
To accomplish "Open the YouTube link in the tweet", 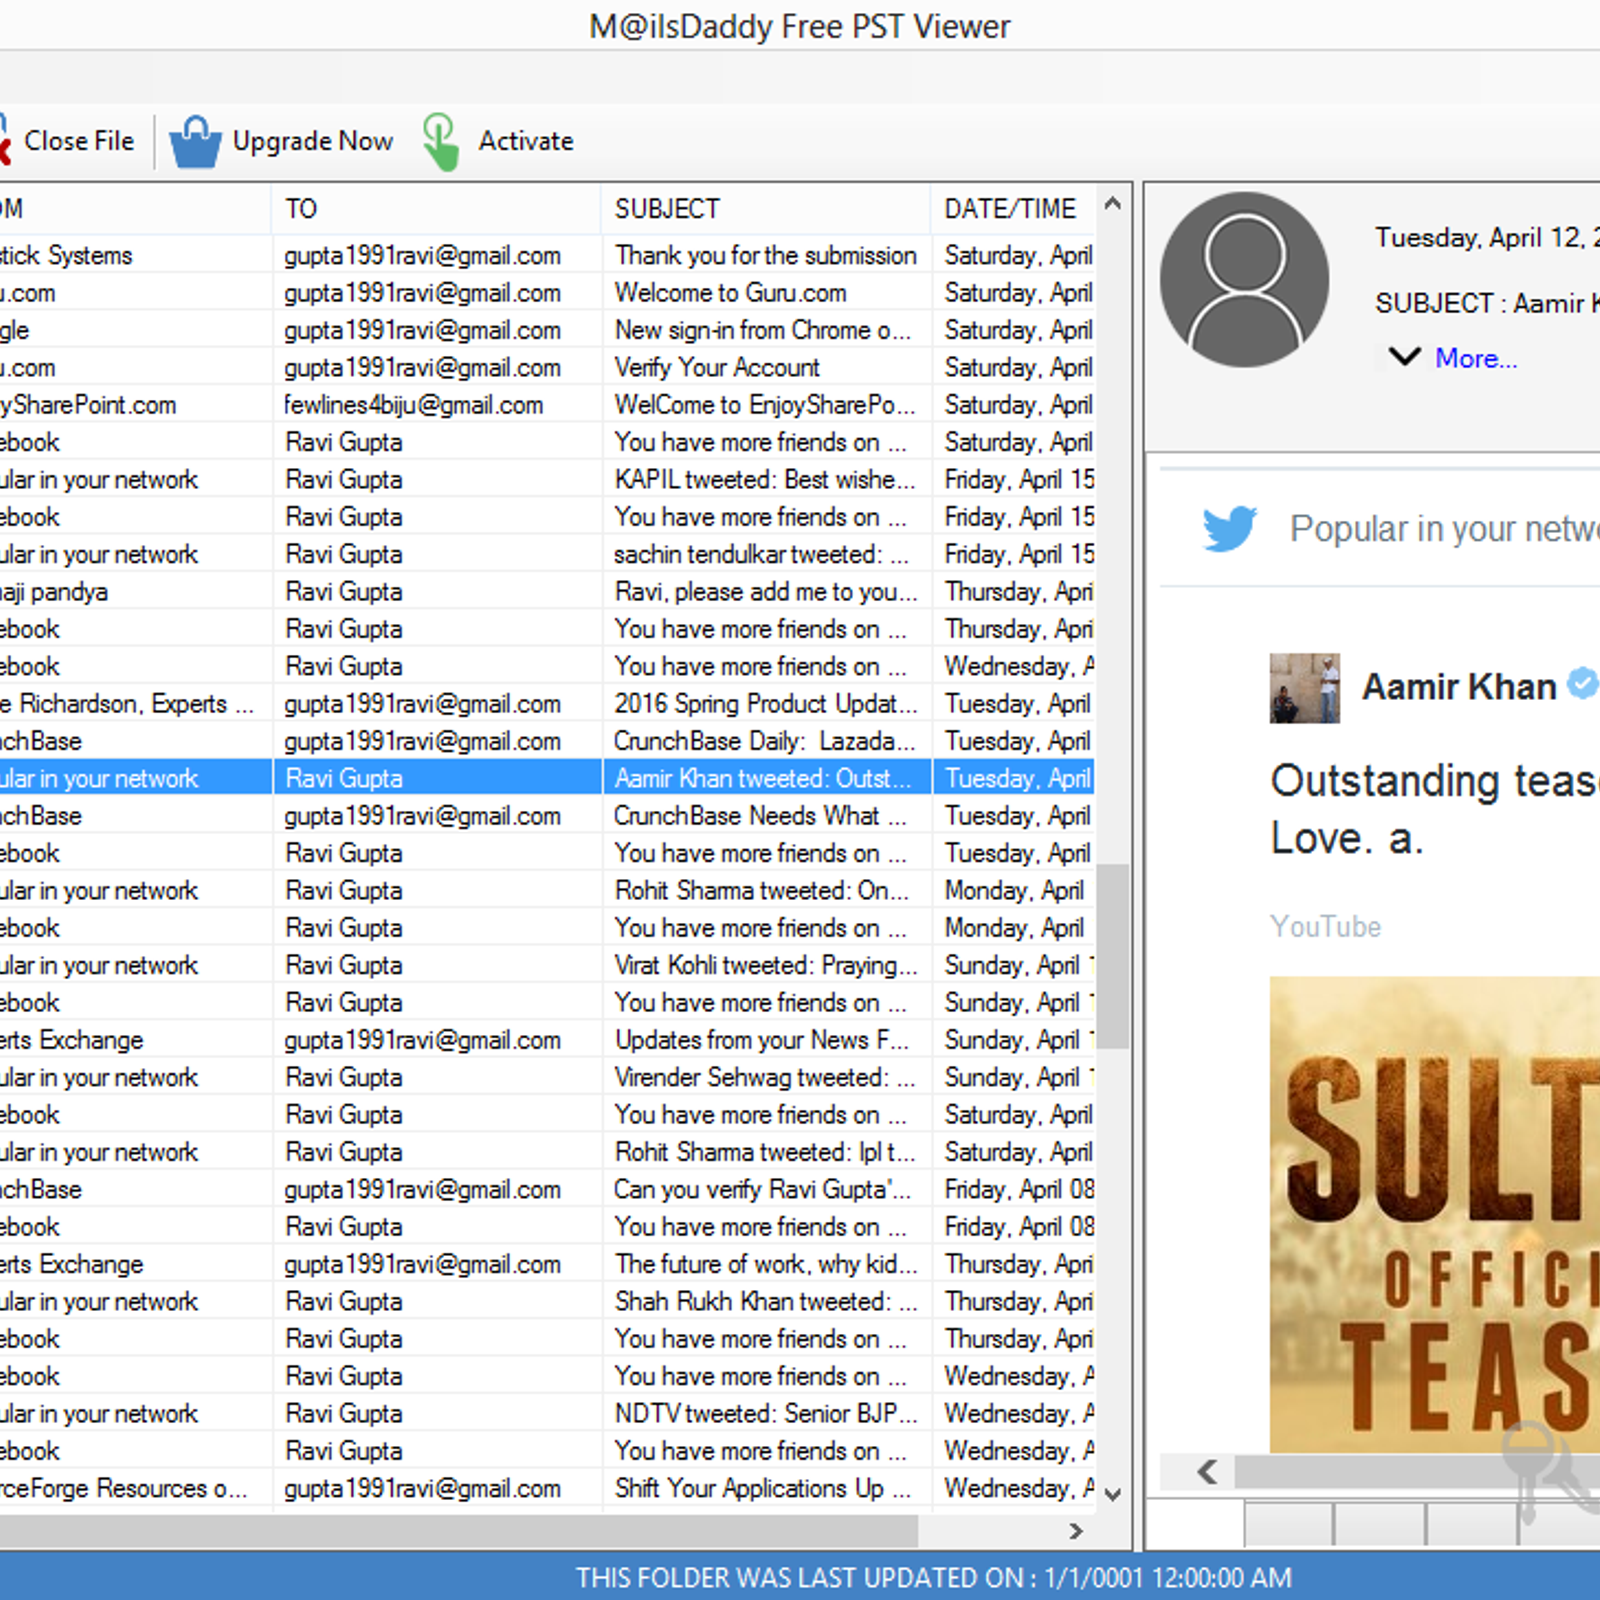I will 1325,927.
